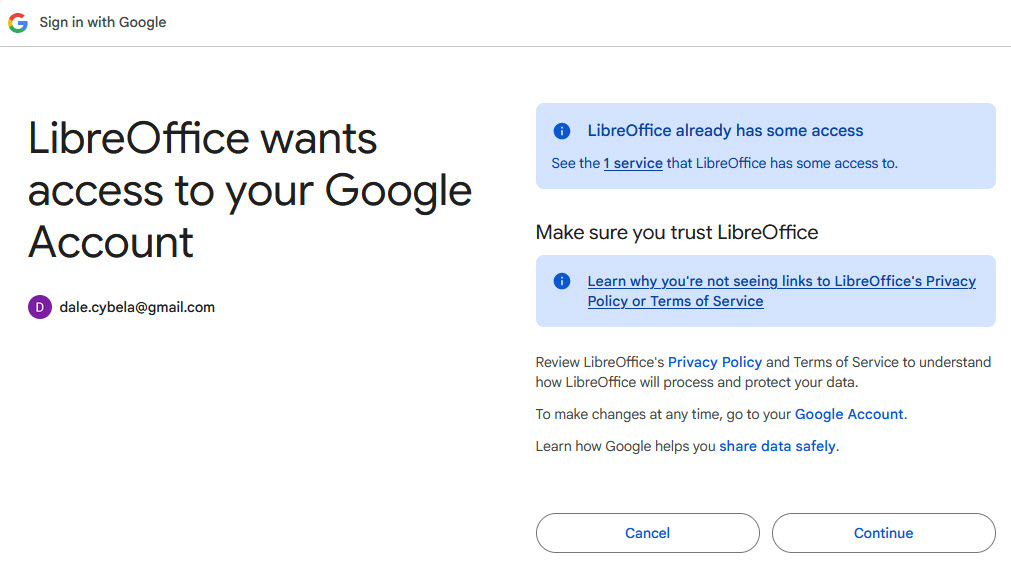Click the purple D account avatar
The height and width of the screenshot is (569, 1011).
(x=39, y=307)
